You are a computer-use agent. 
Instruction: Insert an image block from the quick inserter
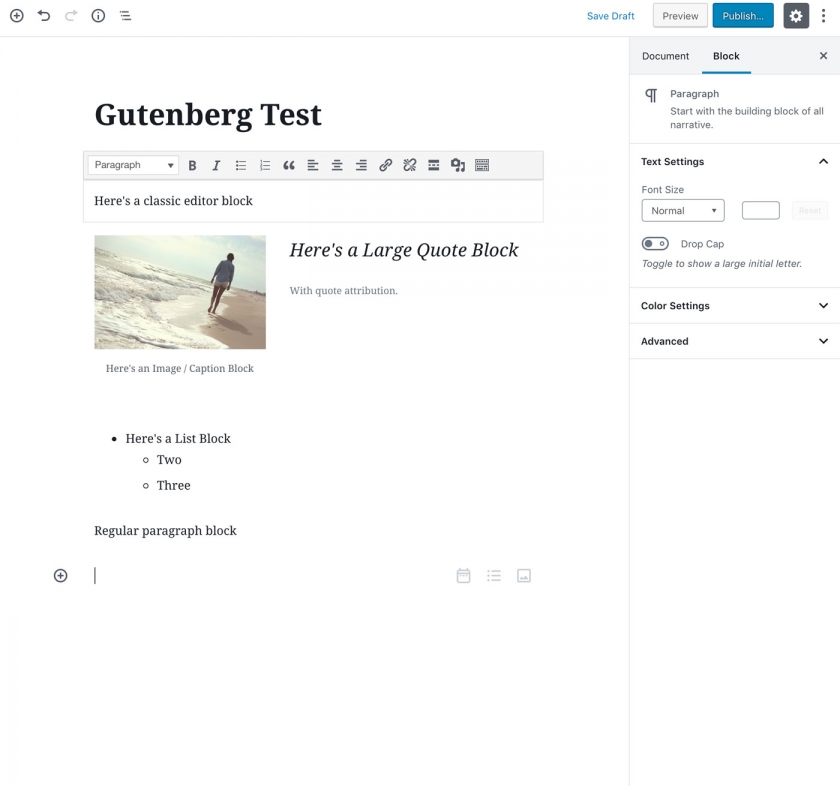coord(524,575)
